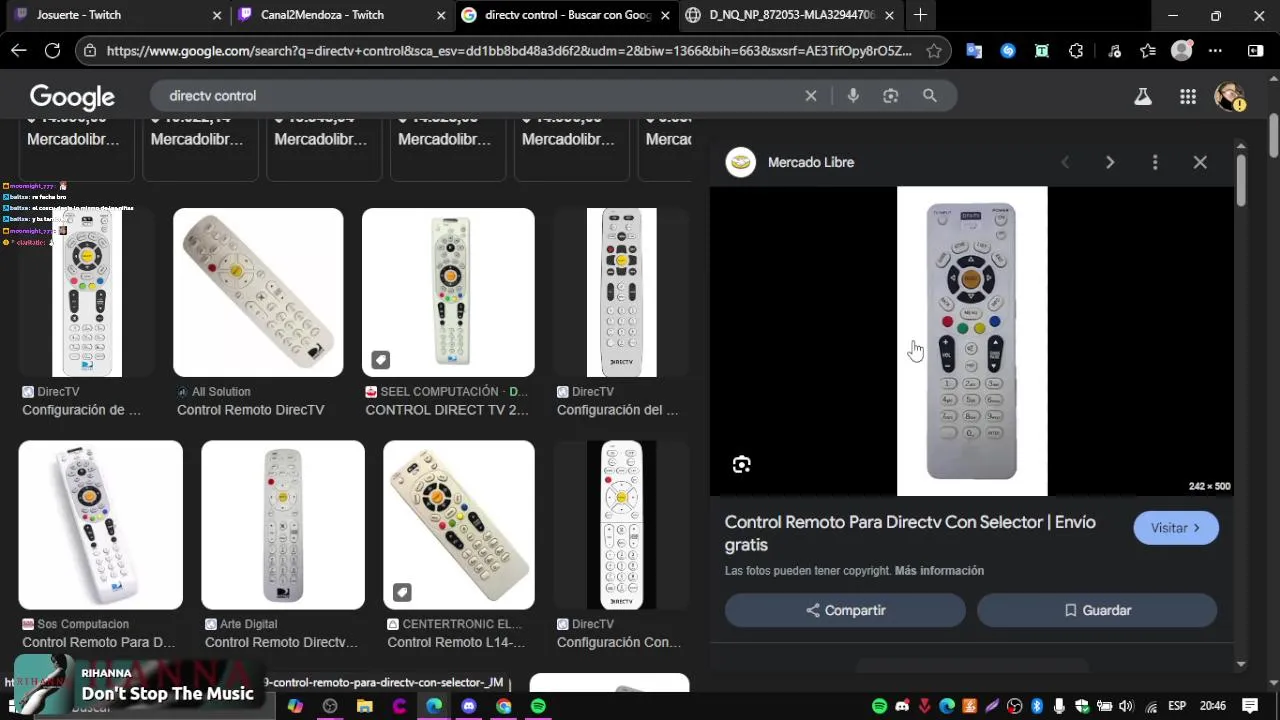This screenshot has height=720, width=1280.
Task: Open the green text-capture extension
Action: 1042,51
